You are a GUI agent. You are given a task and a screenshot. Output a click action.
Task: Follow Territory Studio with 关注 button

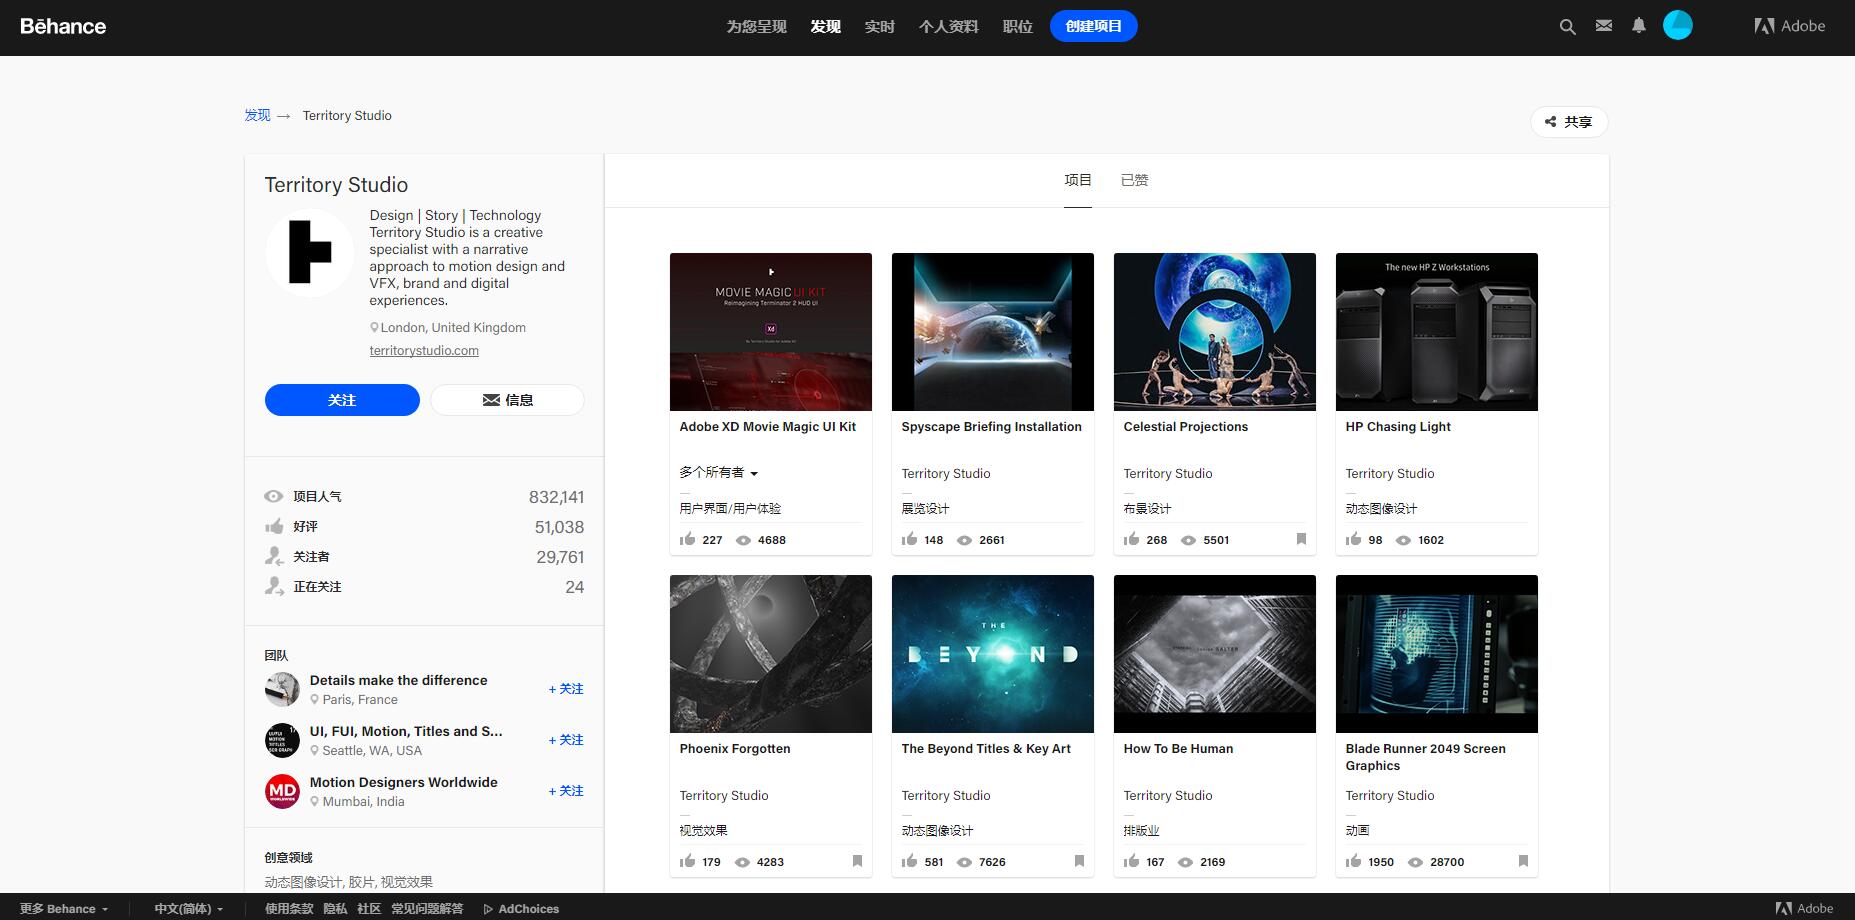click(x=342, y=400)
